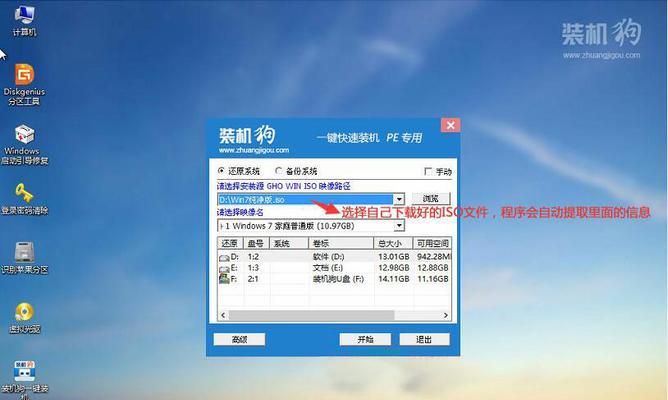This screenshot has width=668, height=400.
Task: Click 浏览 browse button
Action: [x=431, y=199]
